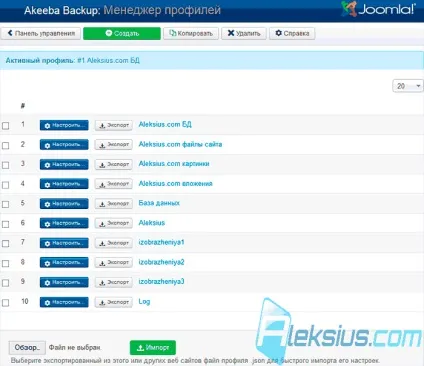This screenshot has height=366, width=424.
Task: Go back to Панель управления
Action: point(41,33)
